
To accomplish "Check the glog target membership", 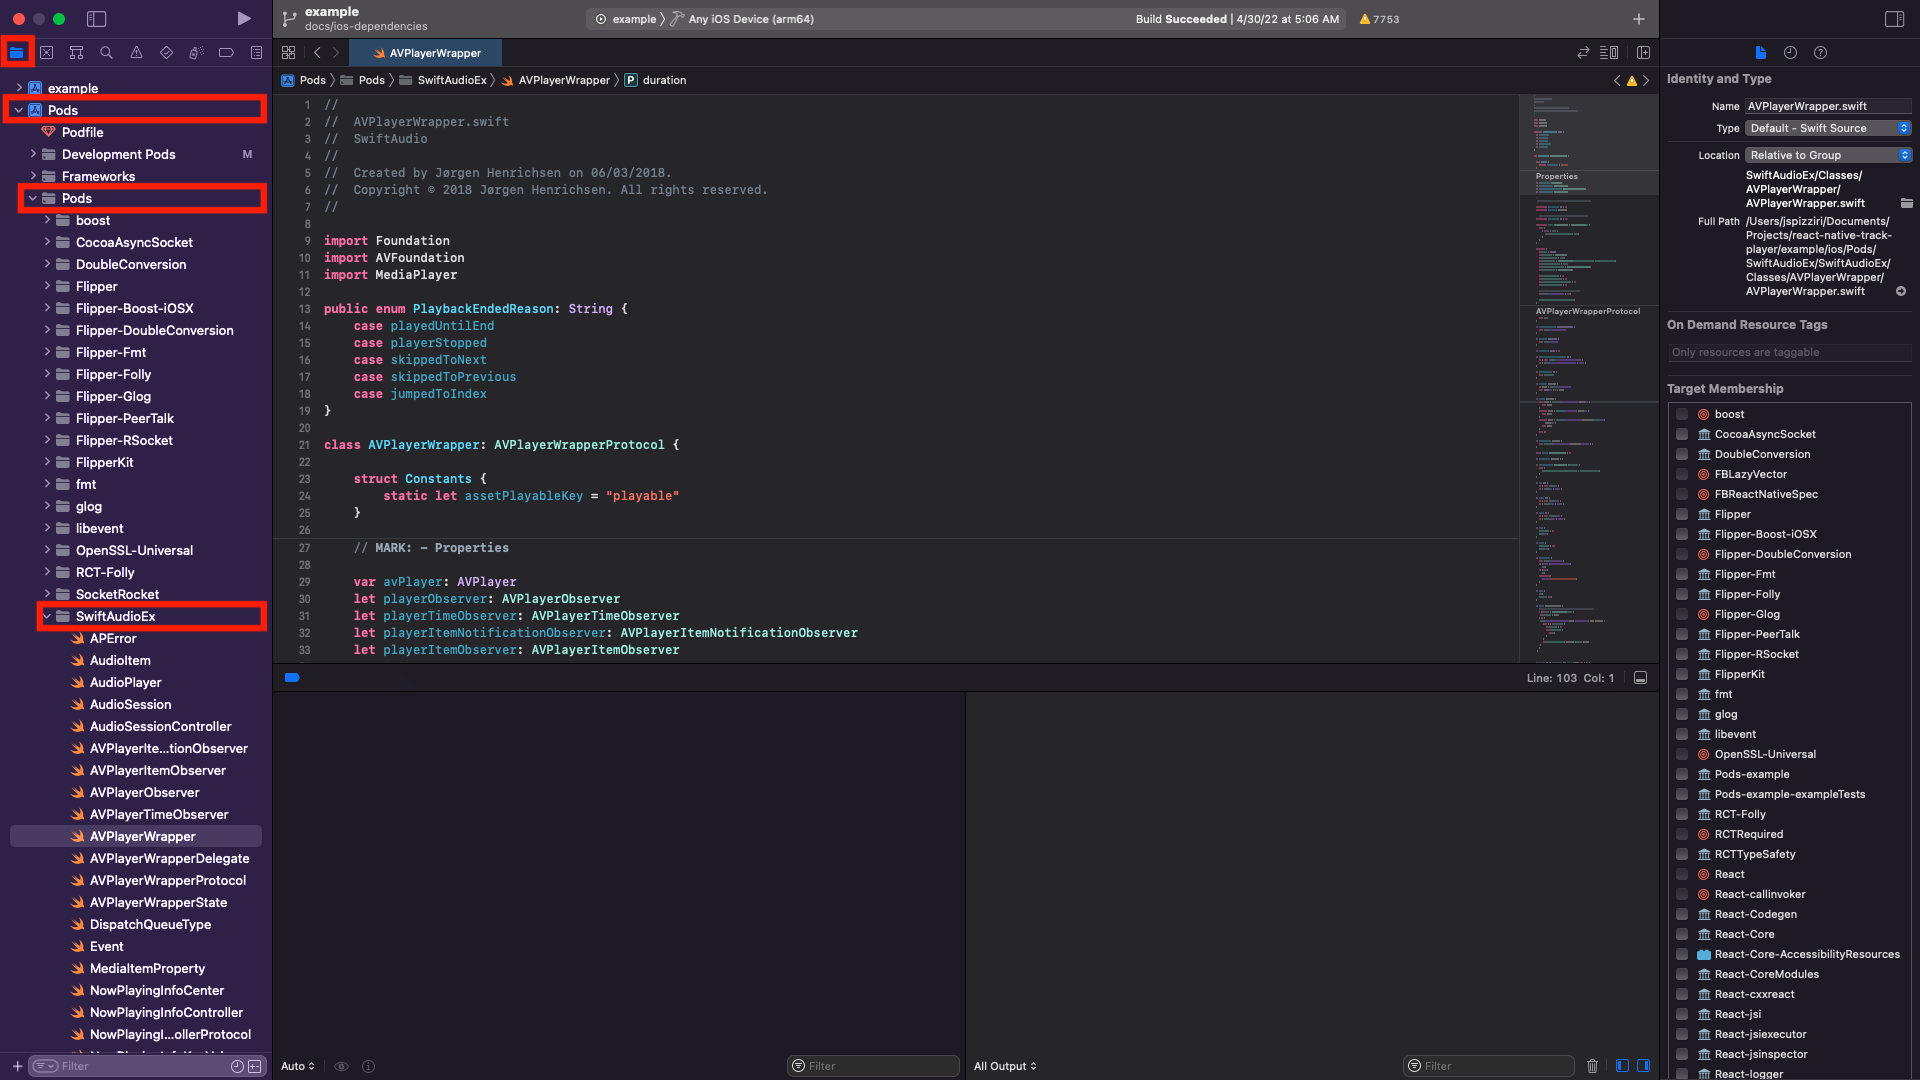I will [1682, 714].
